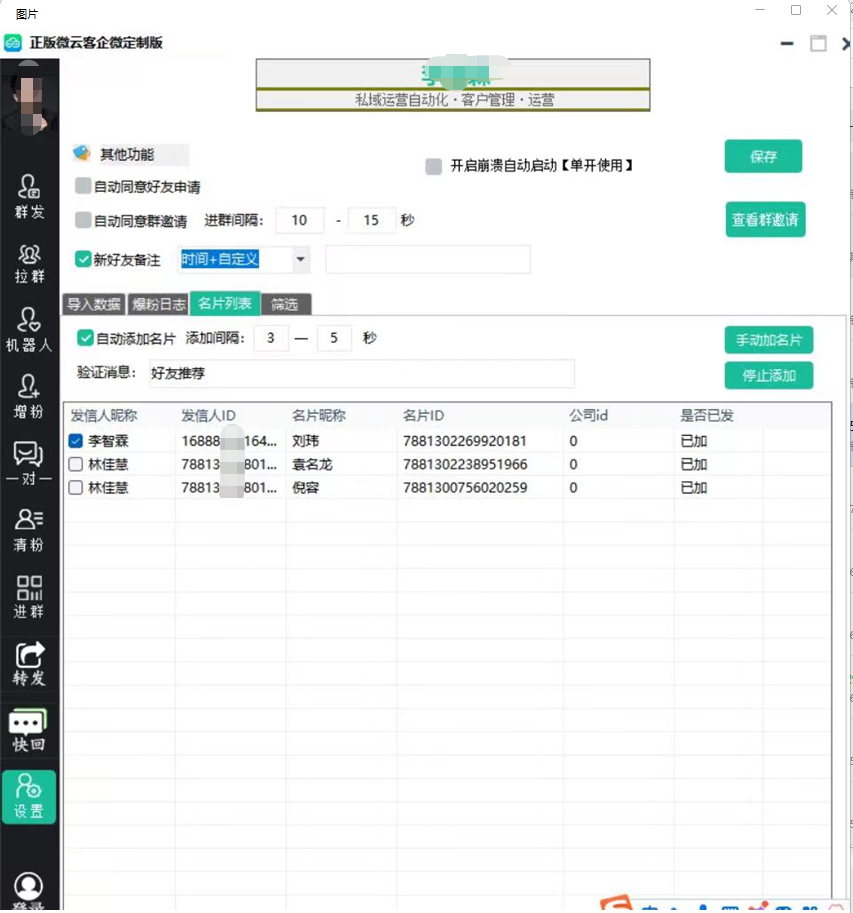Click the 验证消息 text input field
Viewport: 853px width, 913px height.
(361, 373)
